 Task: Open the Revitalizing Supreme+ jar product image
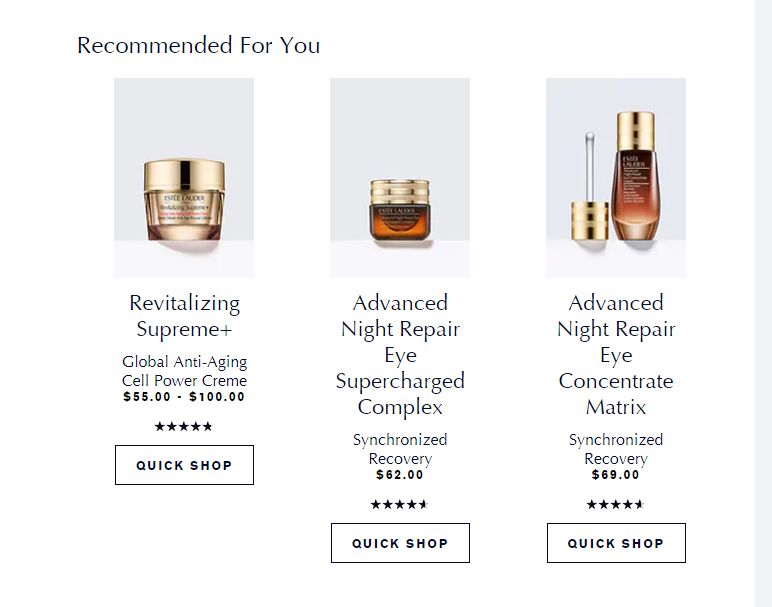(x=184, y=177)
